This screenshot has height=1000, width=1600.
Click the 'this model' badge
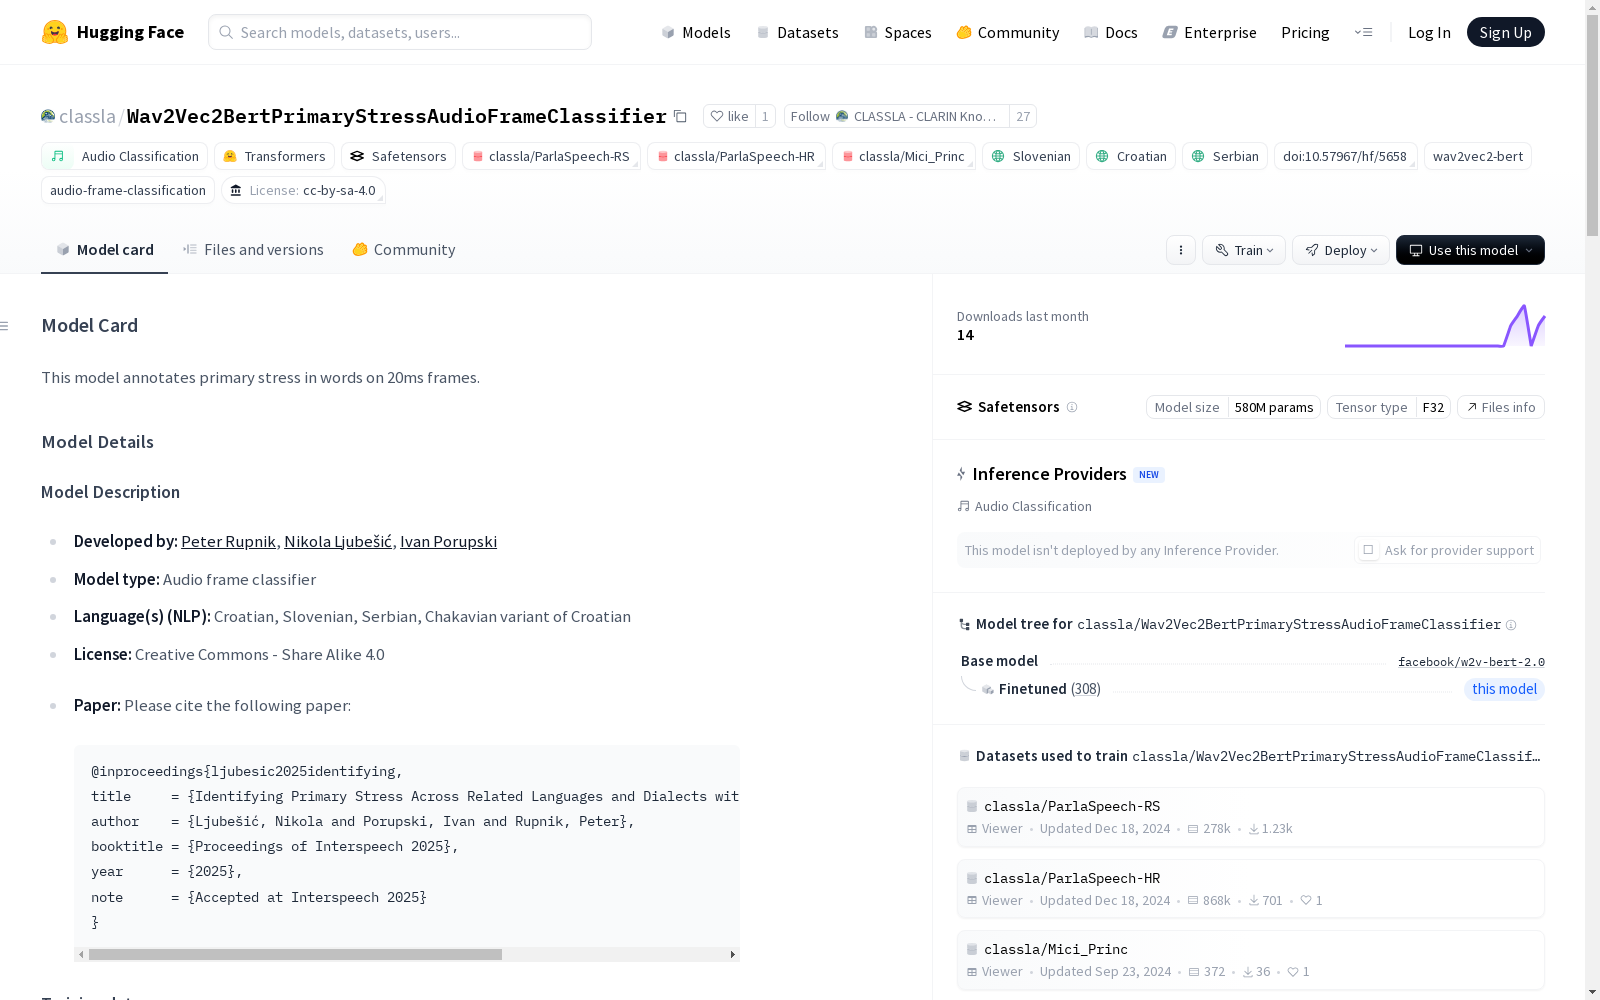[x=1504, y=689]
